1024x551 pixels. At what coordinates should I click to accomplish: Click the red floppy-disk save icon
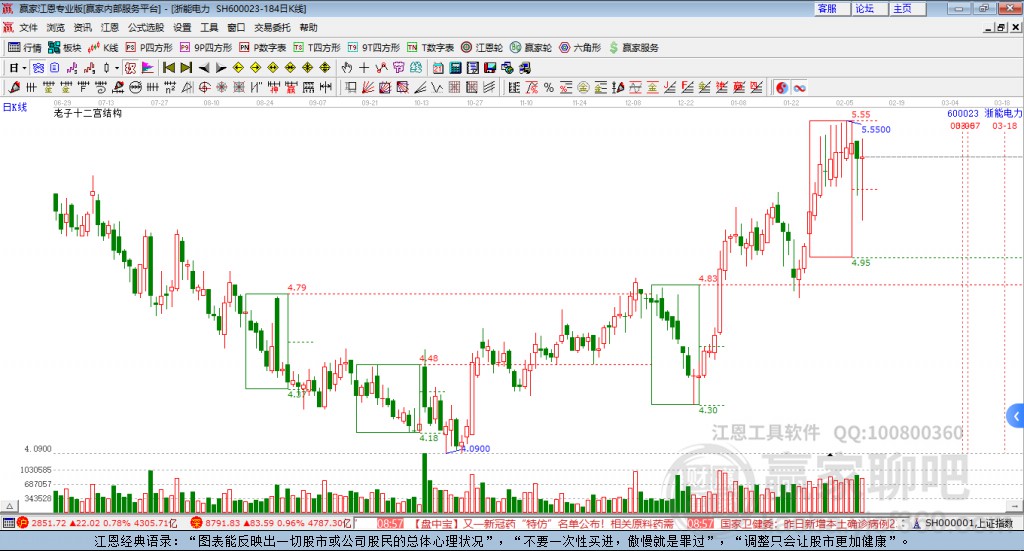tap(490, 68)
